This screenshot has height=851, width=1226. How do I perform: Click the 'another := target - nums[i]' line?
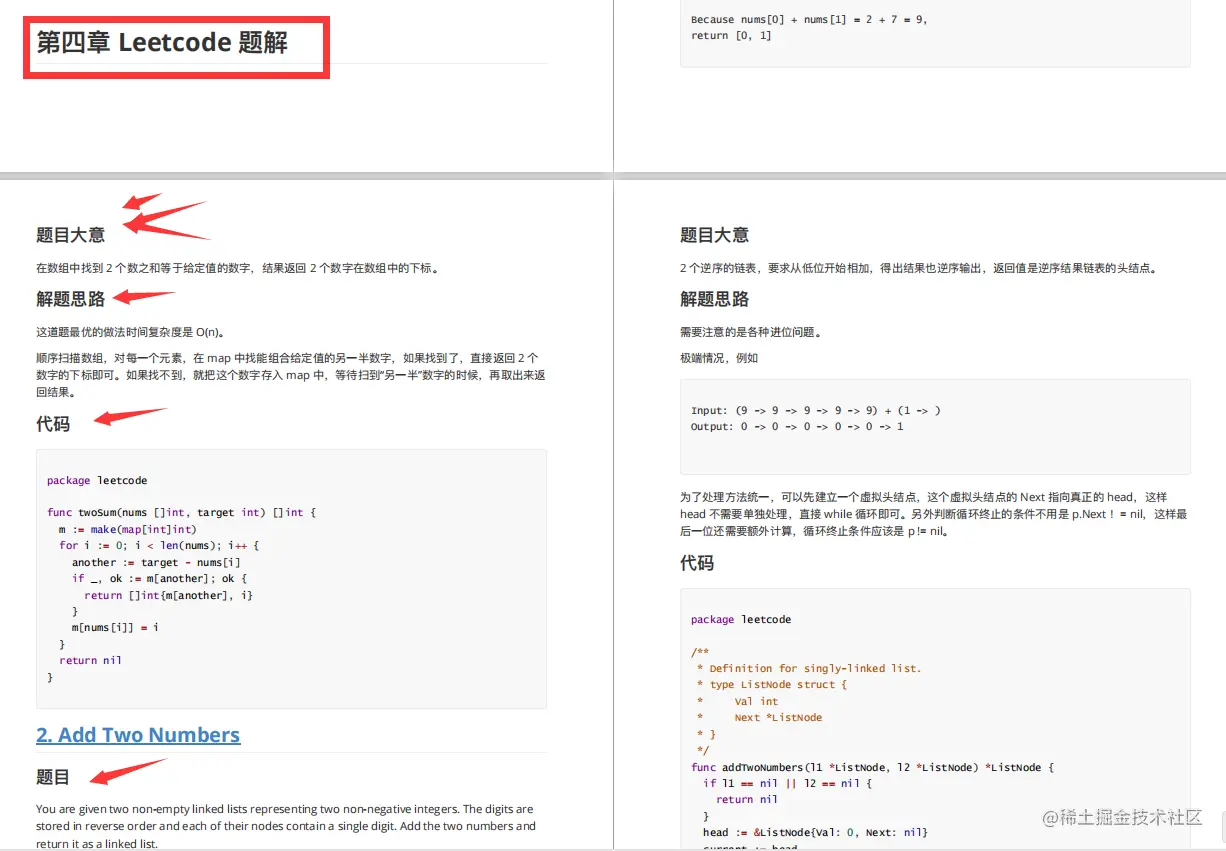click(x=156, y=562)
